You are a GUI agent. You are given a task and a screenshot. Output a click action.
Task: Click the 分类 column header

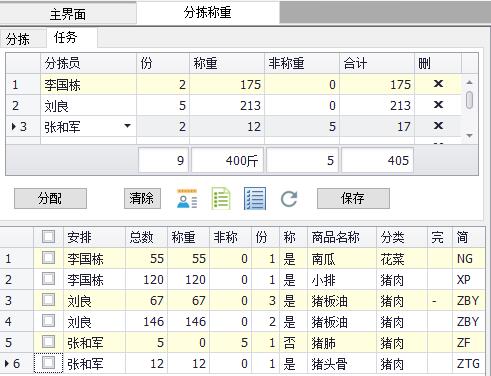tap(402, 237)
